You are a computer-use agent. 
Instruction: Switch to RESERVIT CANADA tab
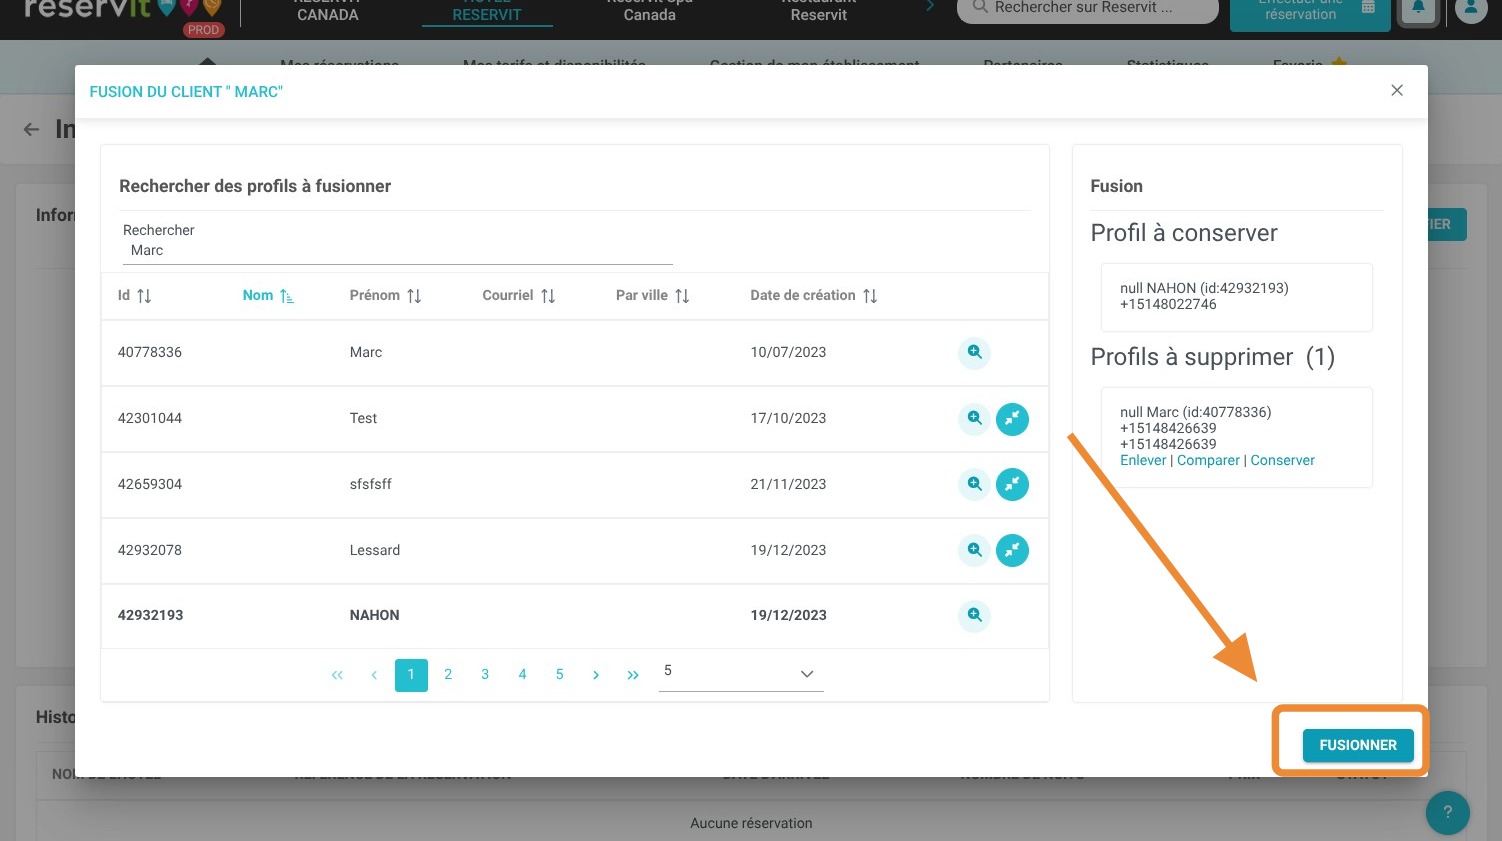[x=327, y=10]
